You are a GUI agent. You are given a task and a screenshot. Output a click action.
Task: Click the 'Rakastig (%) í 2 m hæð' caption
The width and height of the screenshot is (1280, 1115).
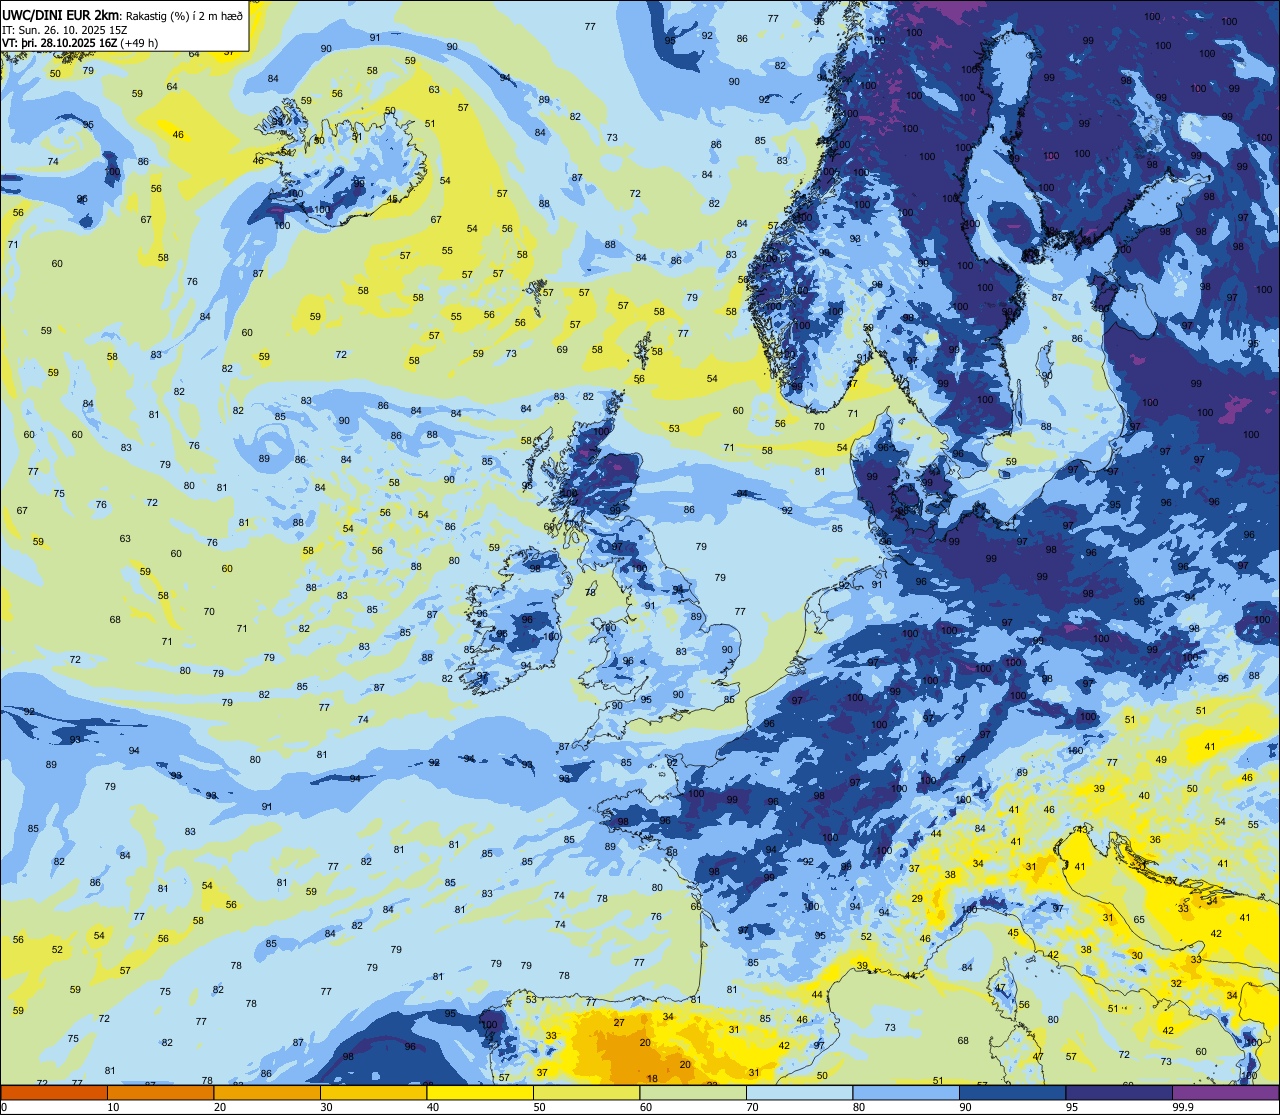point(183,16)
